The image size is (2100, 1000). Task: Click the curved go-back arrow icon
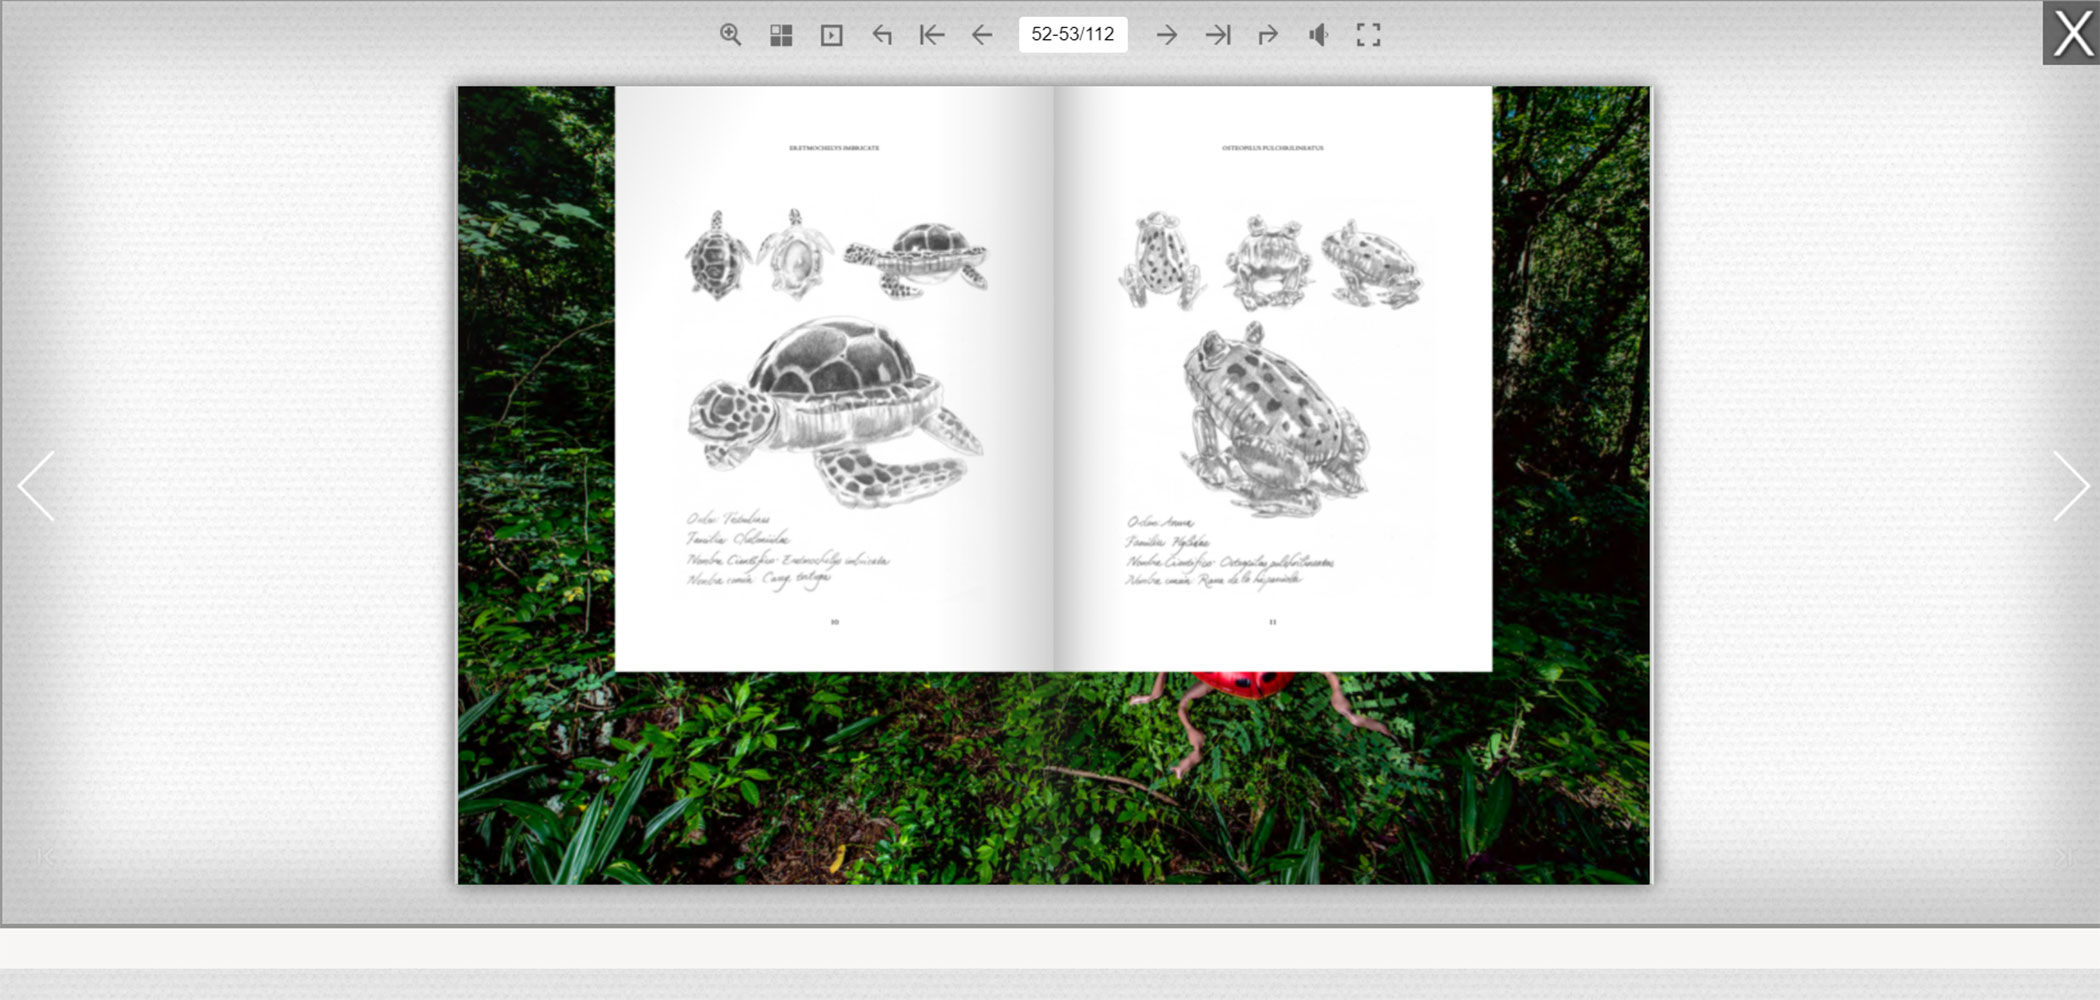[881, 35]
